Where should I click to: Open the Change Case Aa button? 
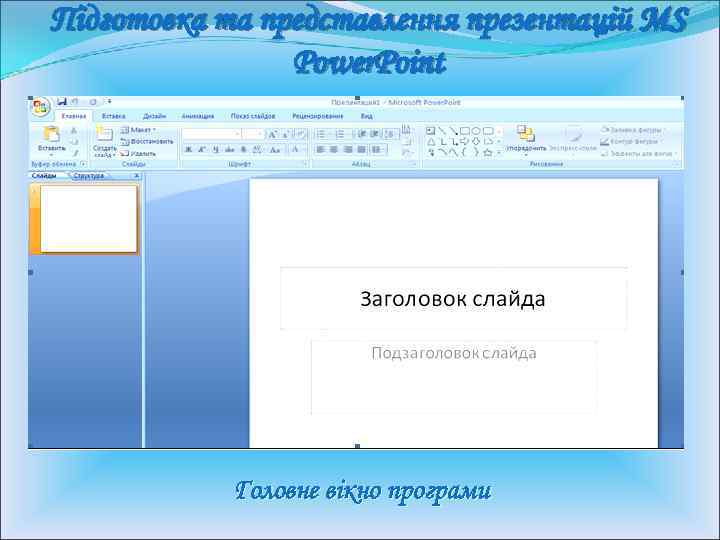(x=275, y=150)
